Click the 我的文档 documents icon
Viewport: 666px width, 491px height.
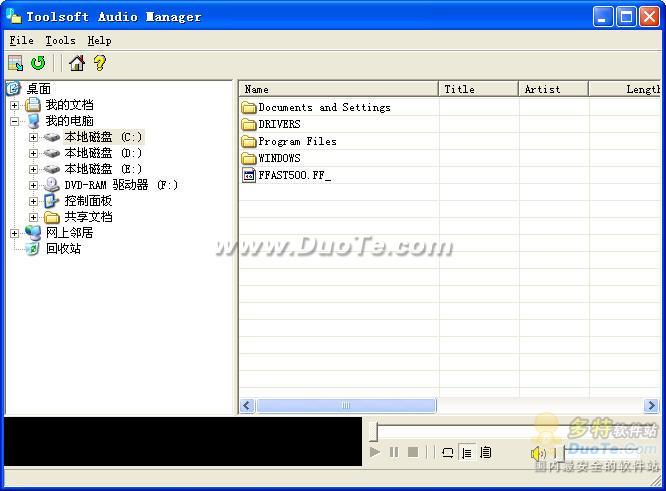point(33,105)
